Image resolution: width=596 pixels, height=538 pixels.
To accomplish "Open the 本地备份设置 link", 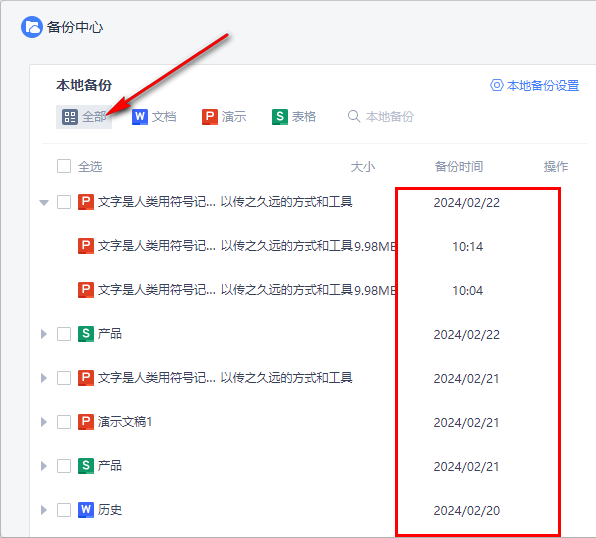I will point(534,85).
